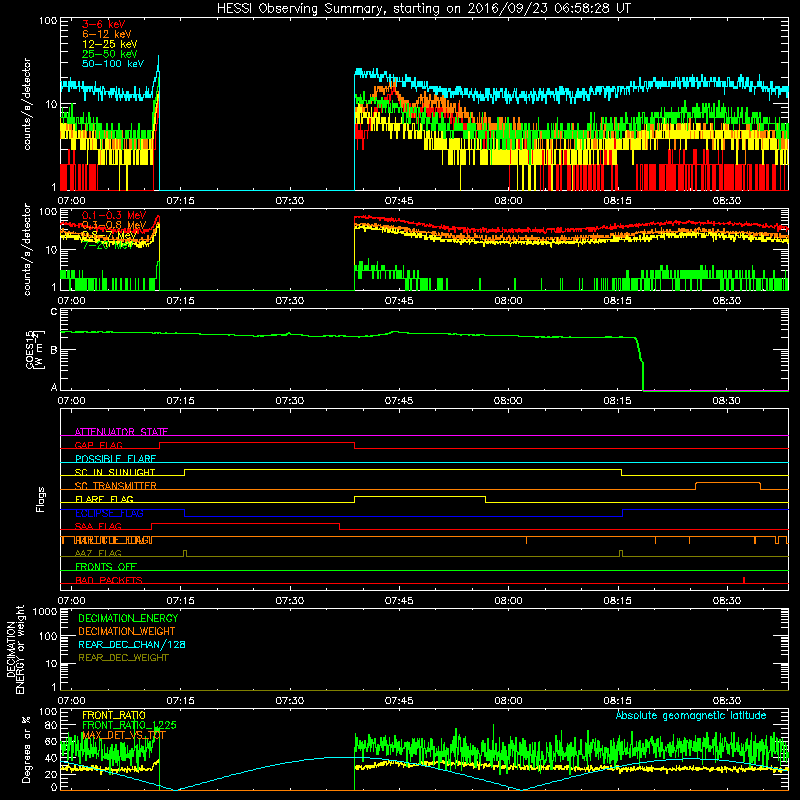Pick the 'SC_TRANSMITTER' flag label
The height and width of the screenshot is (800, 800).
click(x=116, y=486)
